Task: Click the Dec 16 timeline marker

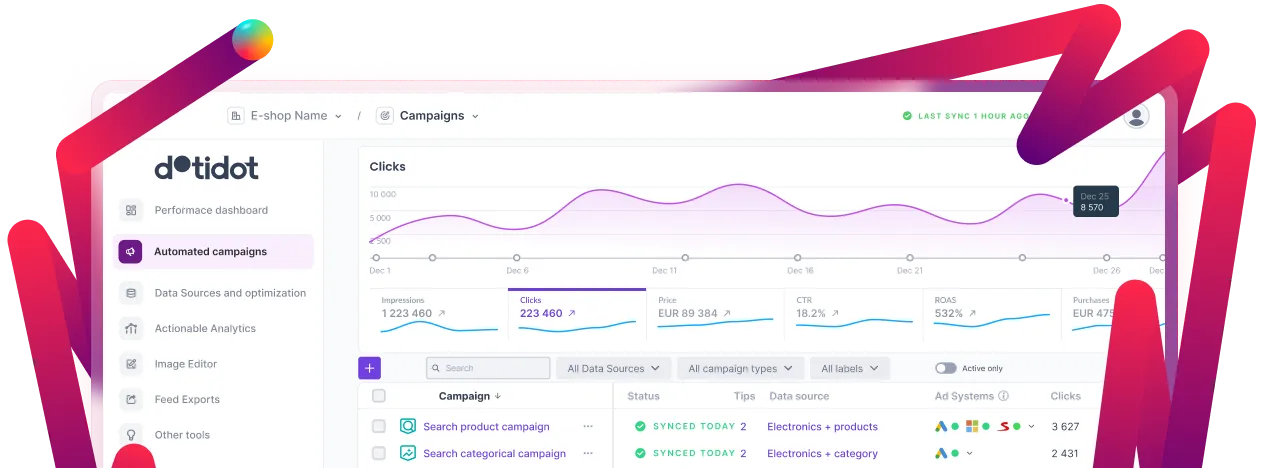Action: click(798, 258)
